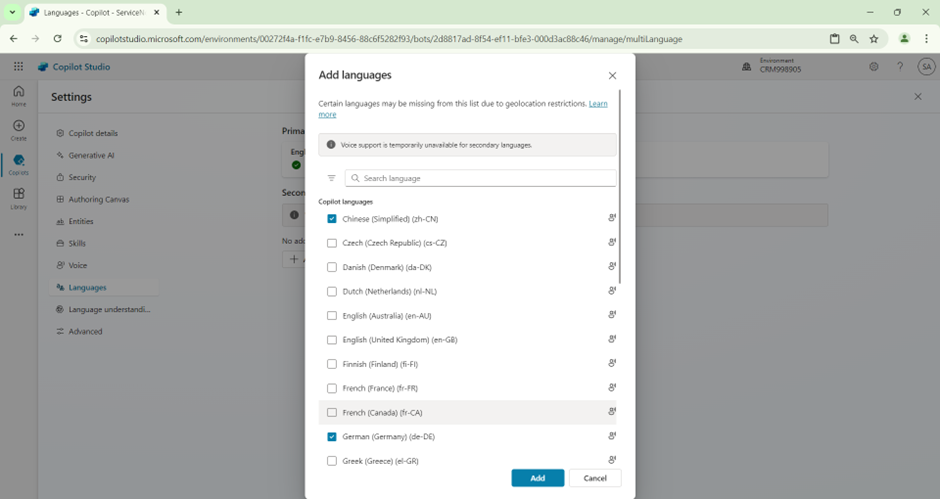Open Security settings section

82,177
